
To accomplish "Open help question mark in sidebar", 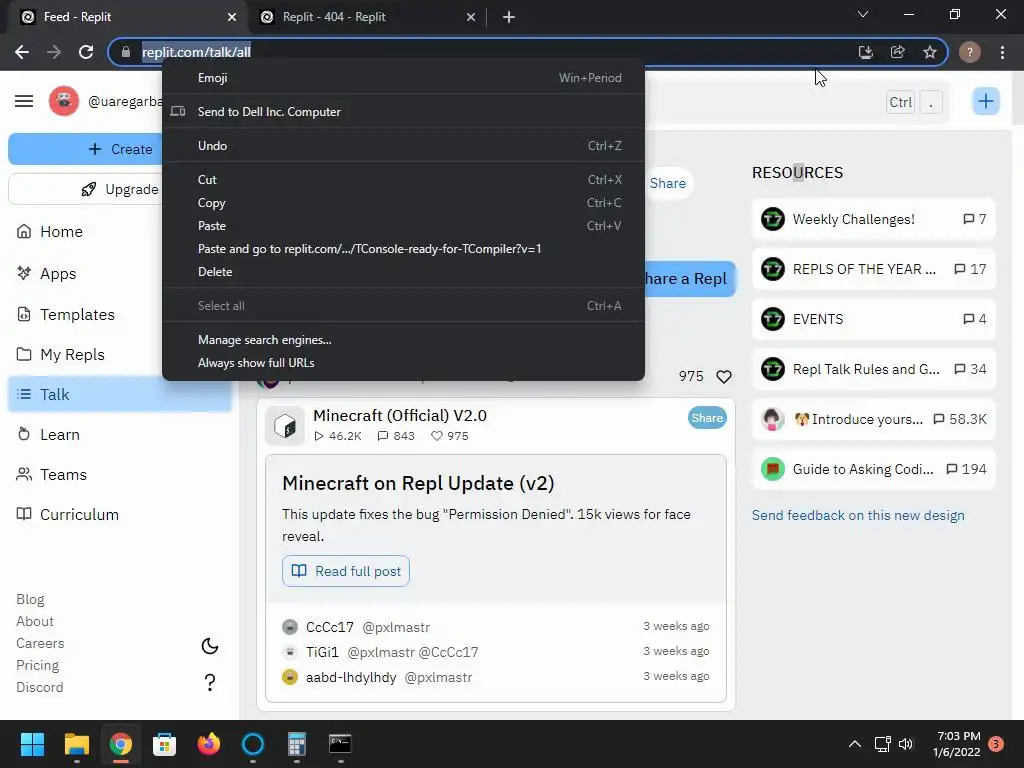I will [210, 682].
